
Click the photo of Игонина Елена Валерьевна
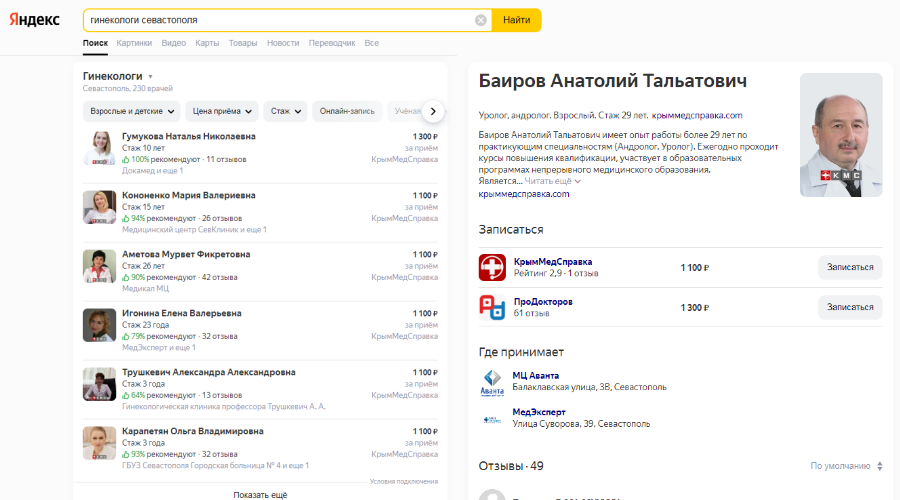tap(99, 325)
